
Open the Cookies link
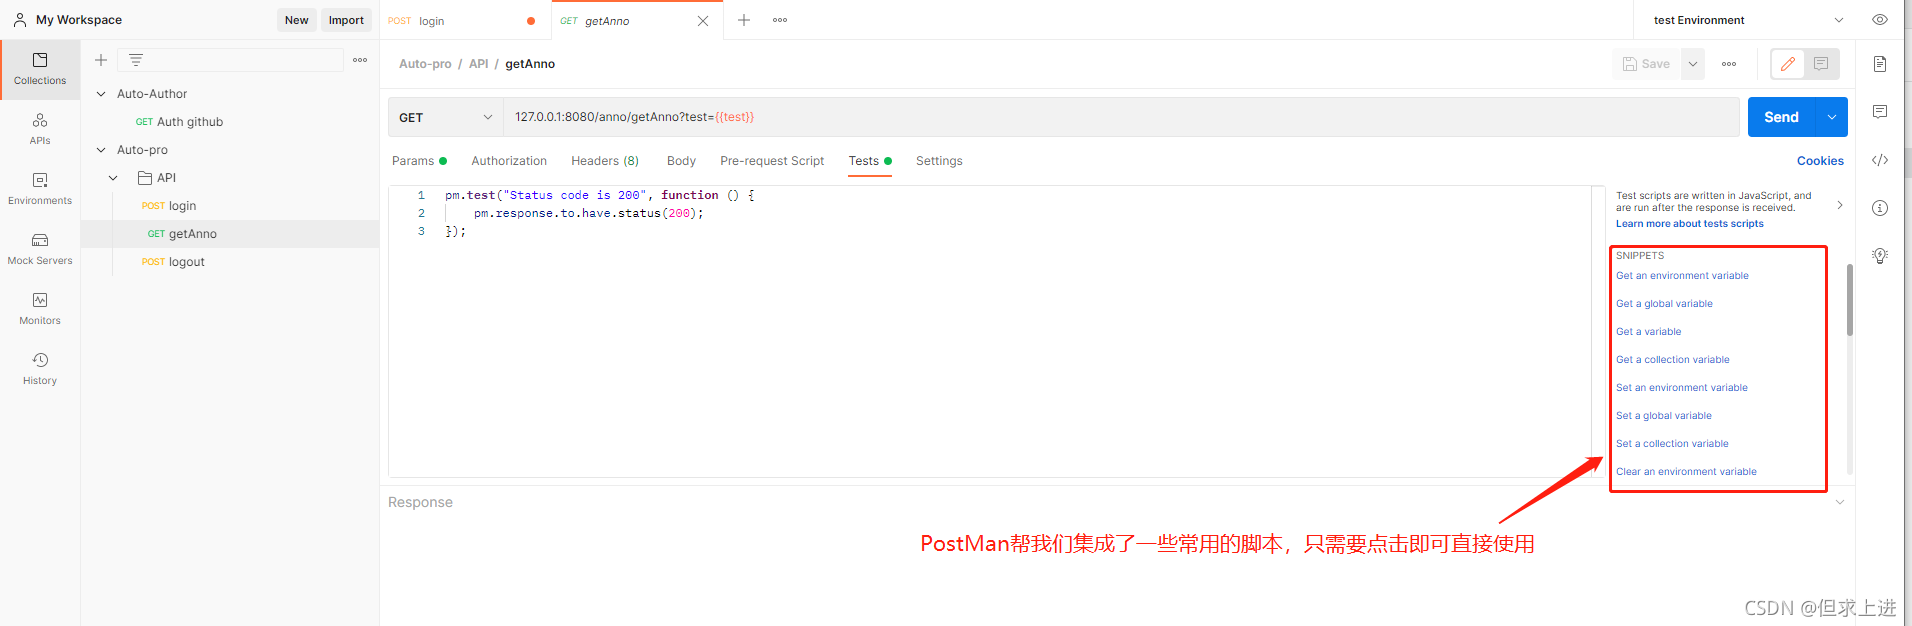click(1820, 161)
